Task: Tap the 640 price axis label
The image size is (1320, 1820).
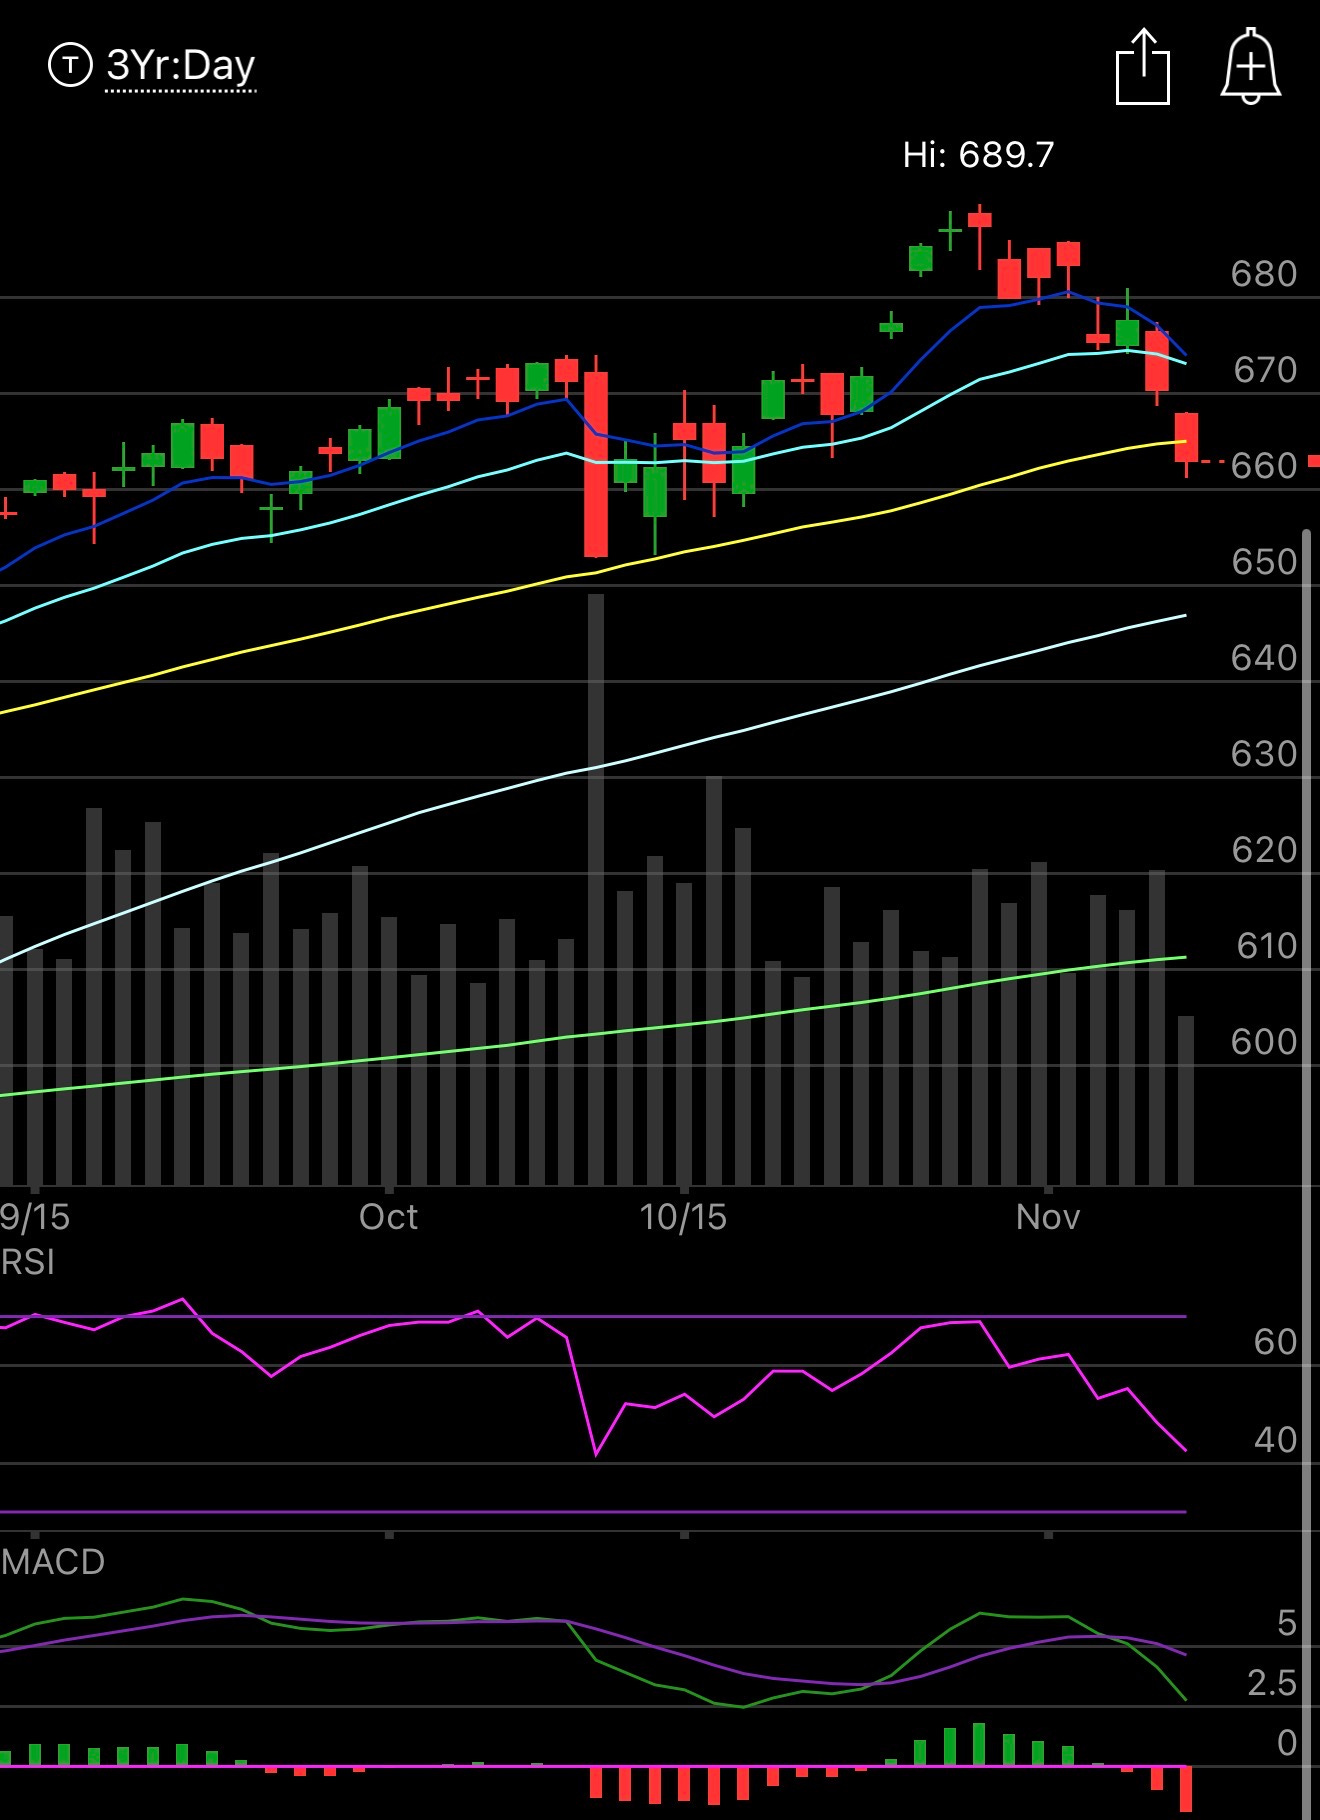Action: point(1264,658)
